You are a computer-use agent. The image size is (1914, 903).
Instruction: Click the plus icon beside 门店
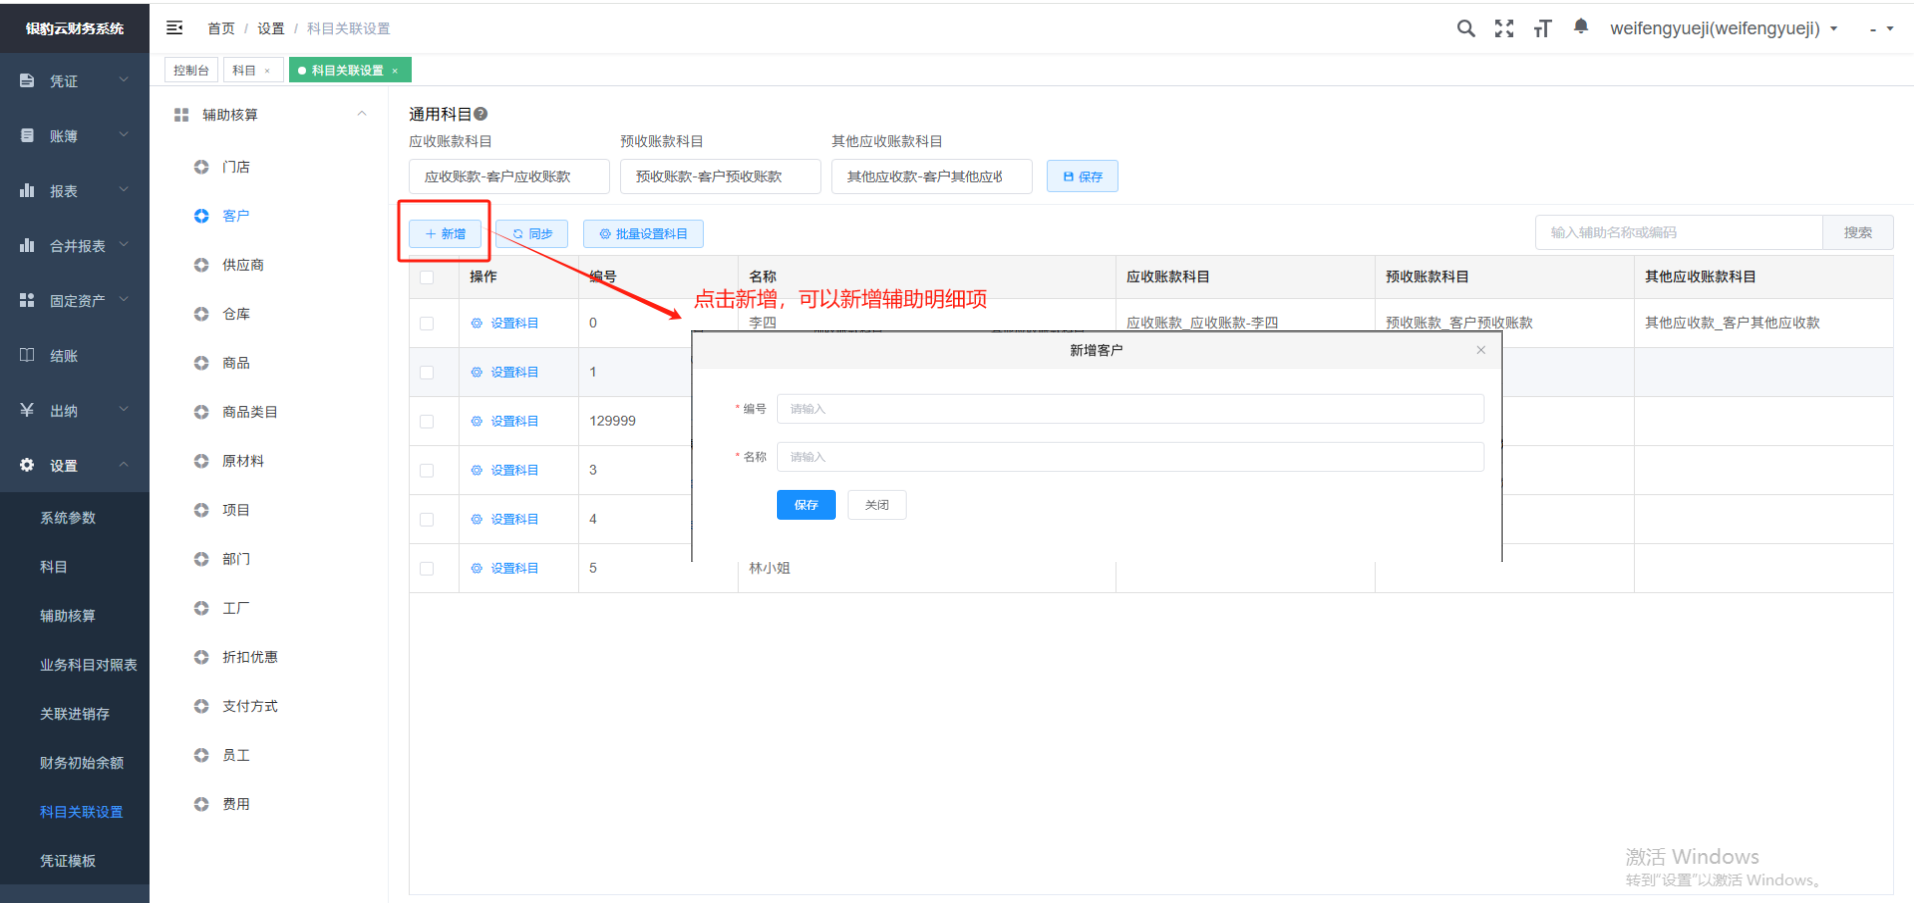pyautogui.click(x=201, y=167)
